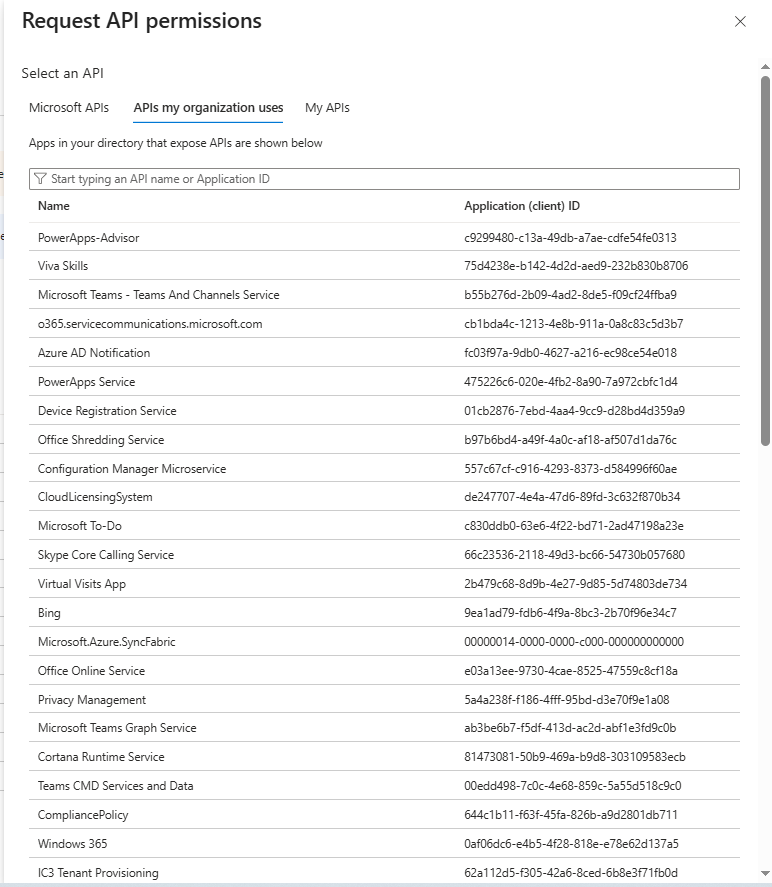Select Microsoft Teams Graph Service
The width and height of the screenshot is (772, 887).
point(117,728)
